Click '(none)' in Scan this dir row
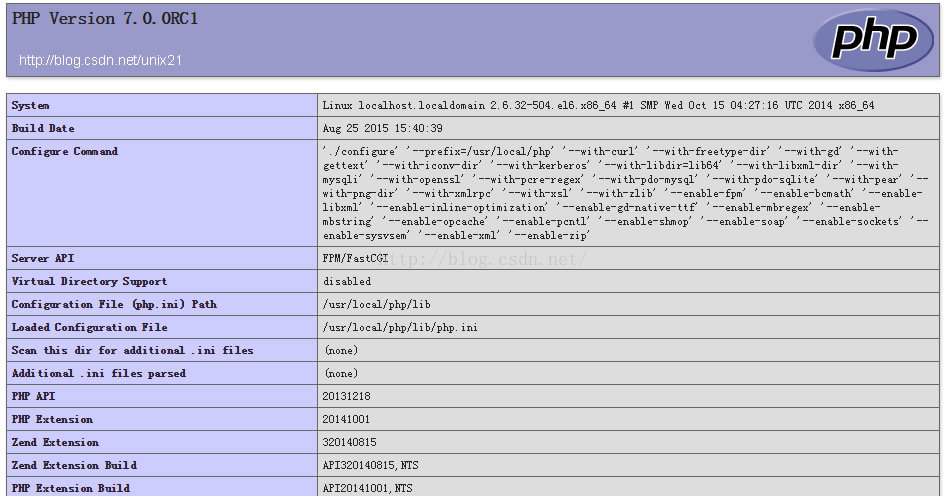 click(341, 350)
